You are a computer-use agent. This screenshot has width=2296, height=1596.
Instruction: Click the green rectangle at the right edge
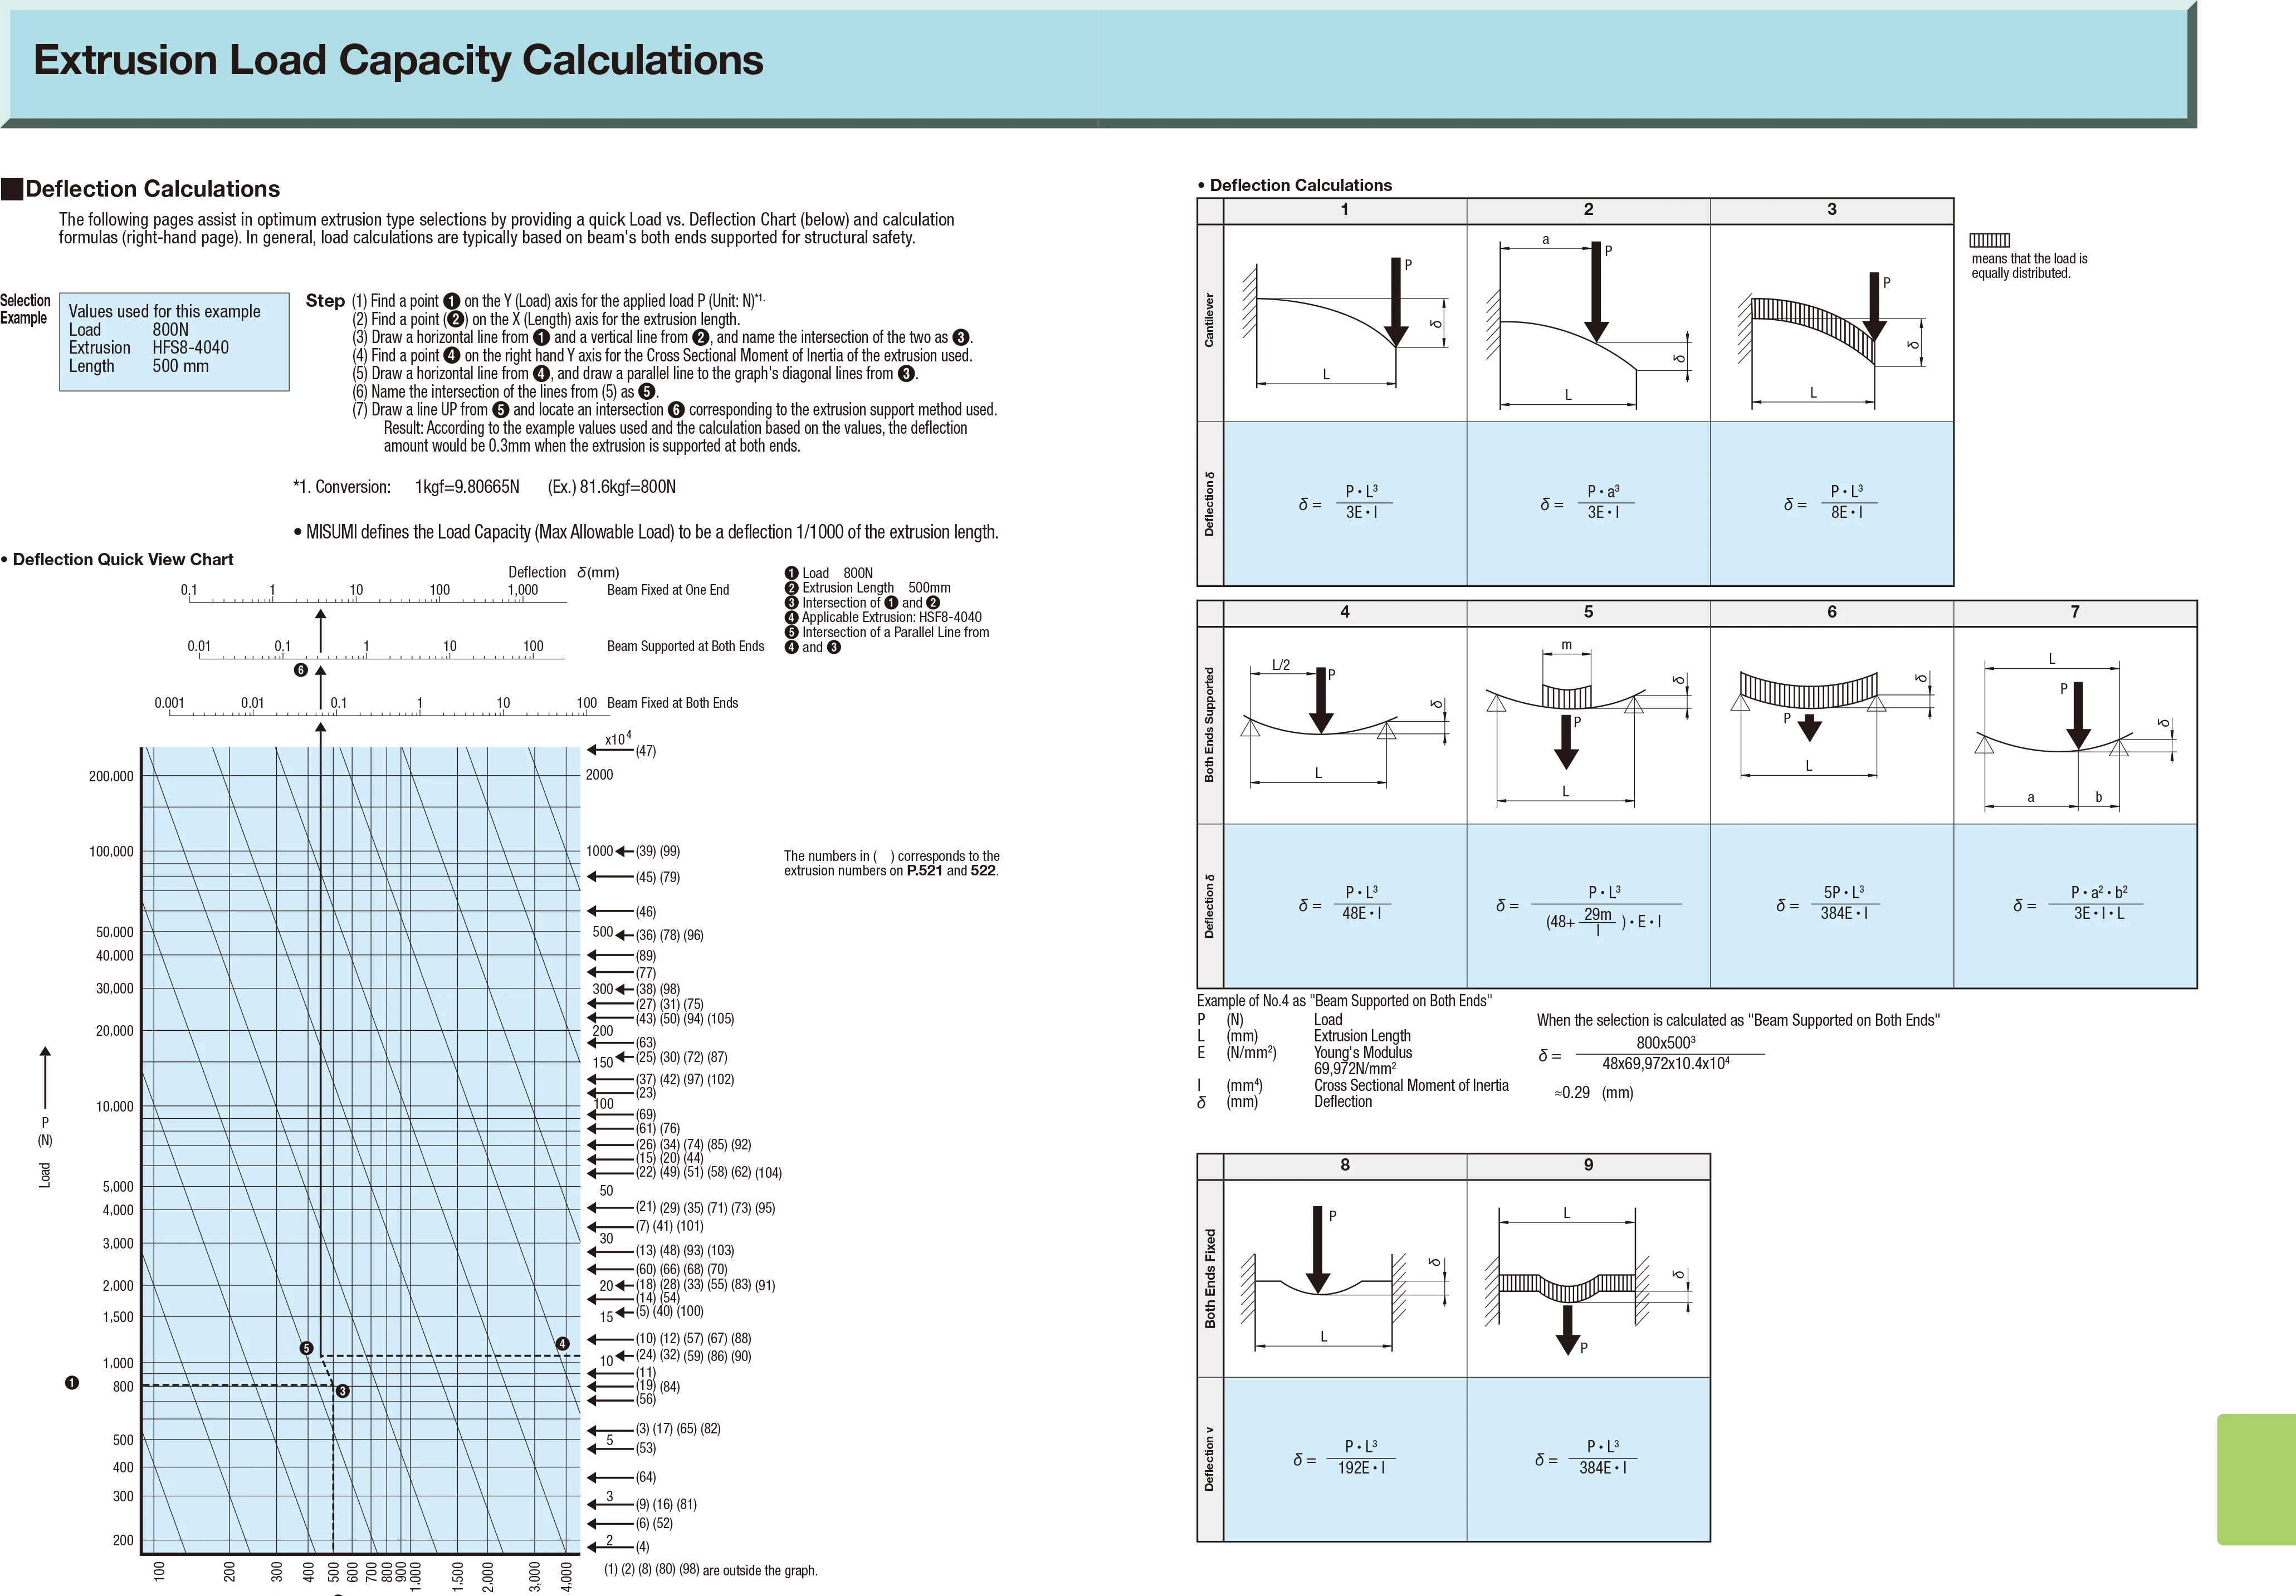(2255, 1479)
